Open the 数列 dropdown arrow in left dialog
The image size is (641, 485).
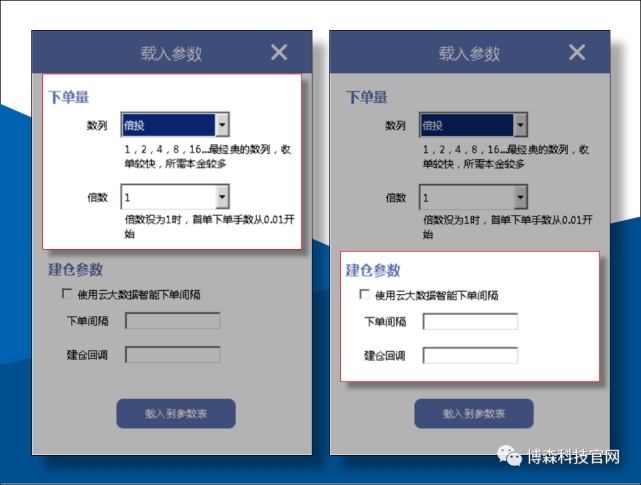[222, 124]
